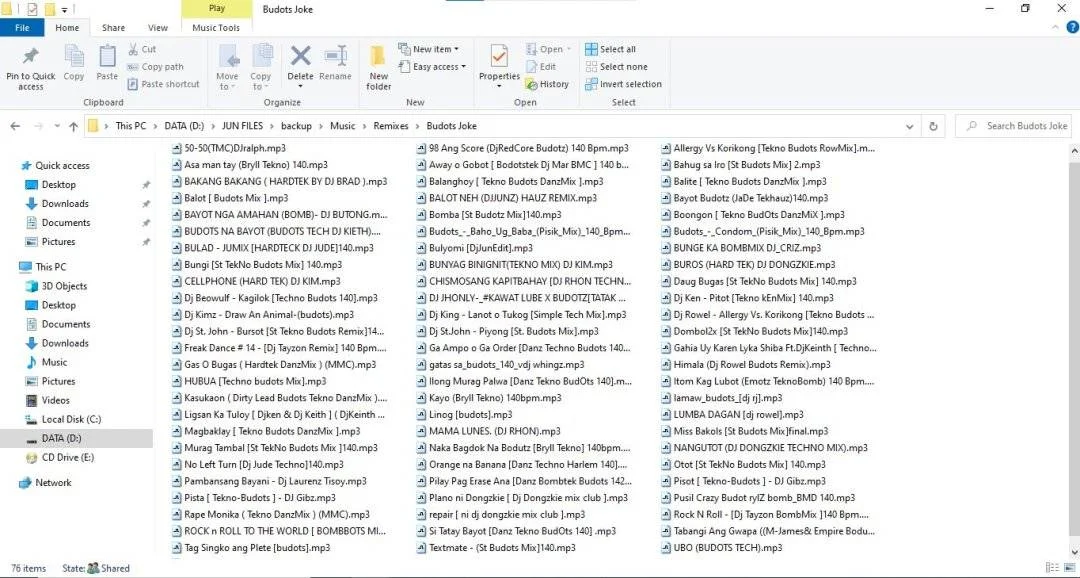Open recent locations dropdown arrow
The height and width of the screenshot is (578, 1080).
tap(56, 126)
